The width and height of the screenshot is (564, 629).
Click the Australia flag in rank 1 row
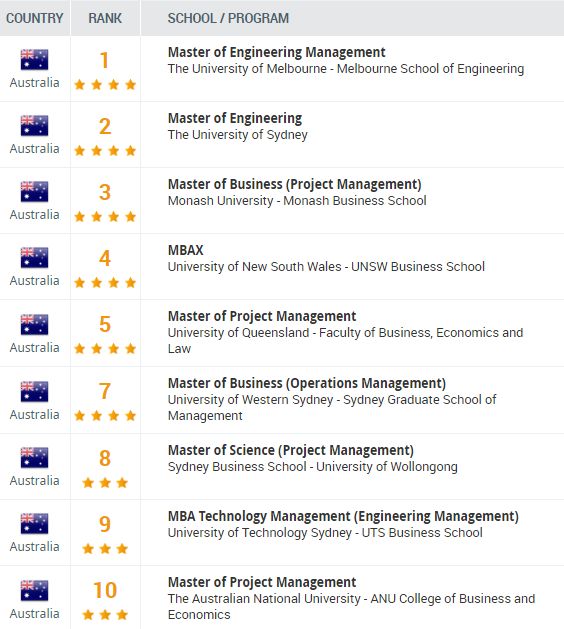coord(34,60)
